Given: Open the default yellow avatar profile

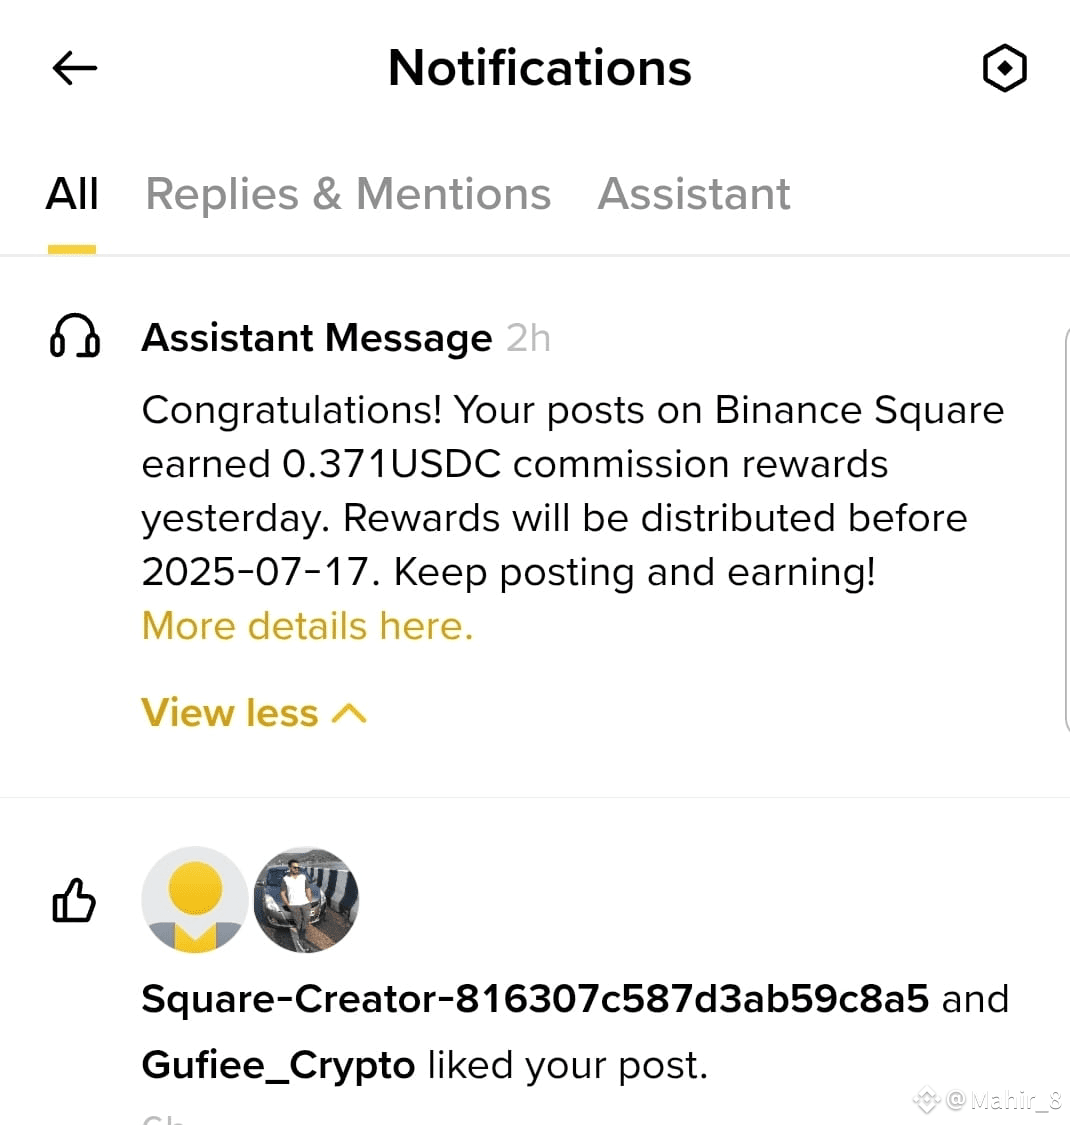Looking at the screenshot, I should click(194, 900).
